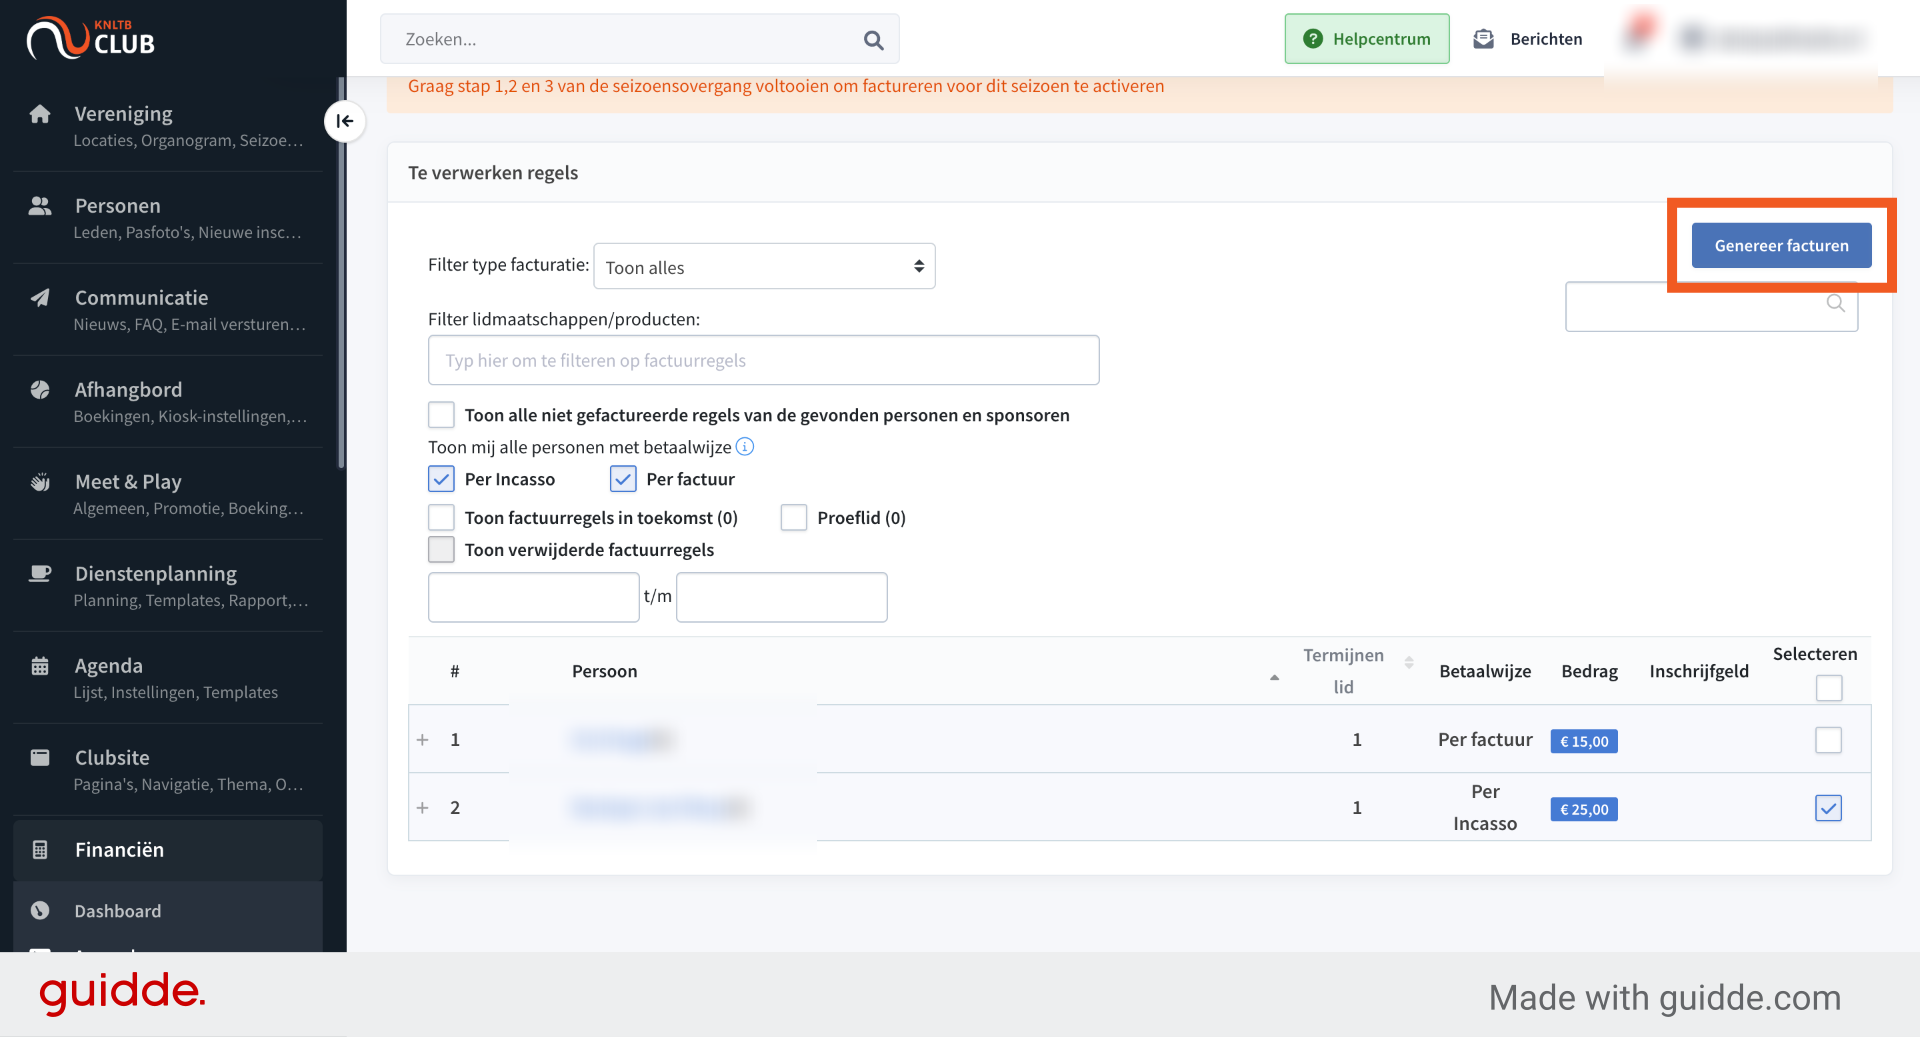This screenshot has width=1920, height=1037.
Task: Expand row 2 with the plus sign
Action: pos(423,808)
